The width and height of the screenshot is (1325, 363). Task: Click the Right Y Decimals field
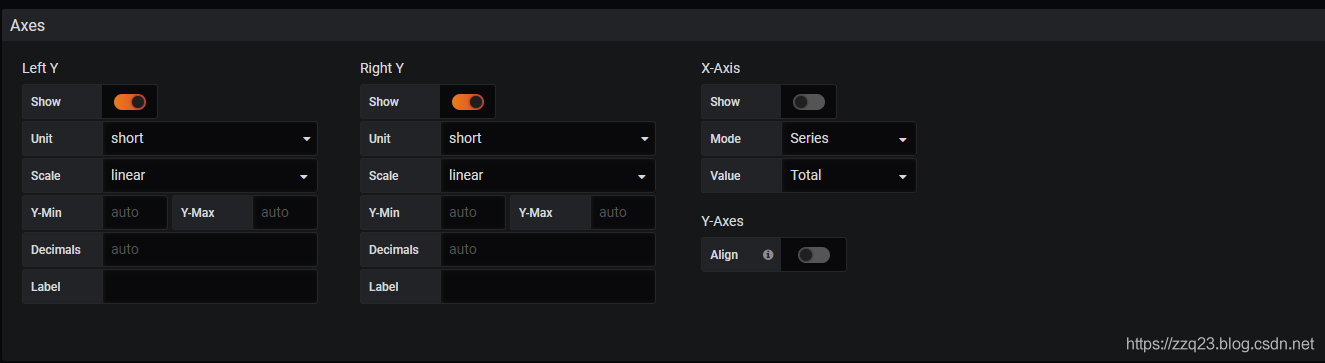coord(548,250)
